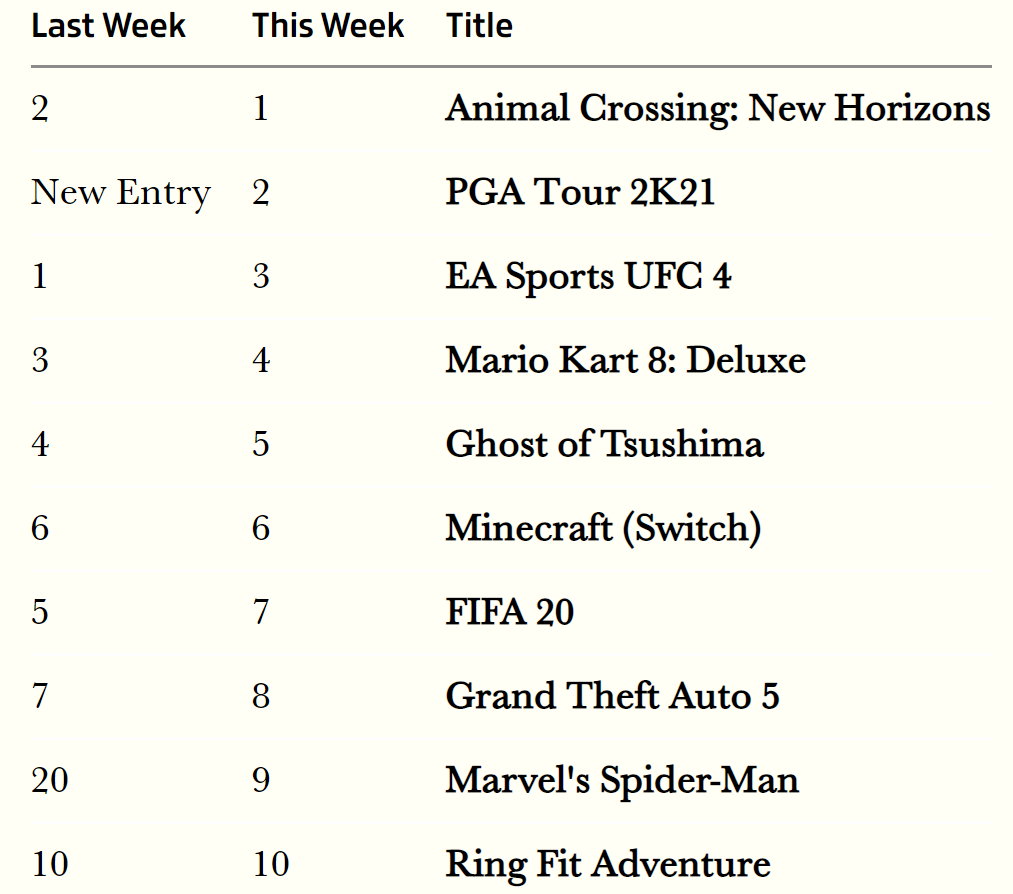Click Mario Kart 8: Deluxe title
The height and width of the screenshot is (894, 1013).
pyautogui.click(x=625, y=360)
